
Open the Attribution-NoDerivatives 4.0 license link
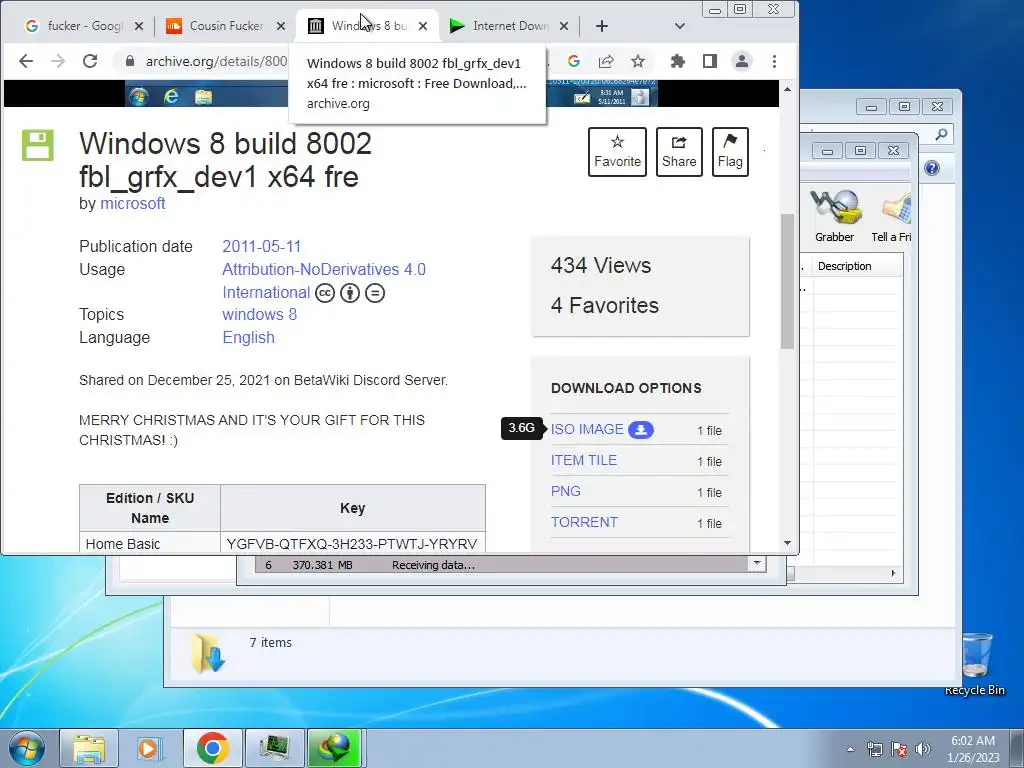click(x=324, y=270)
